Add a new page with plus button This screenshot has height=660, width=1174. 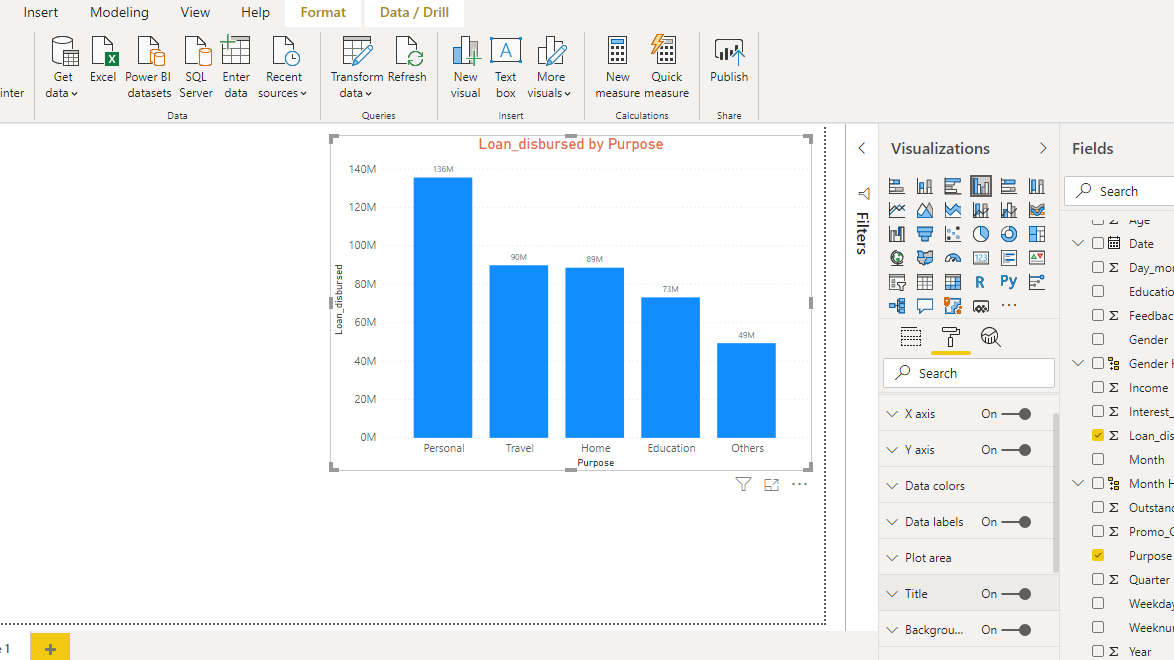coord(50,648)
